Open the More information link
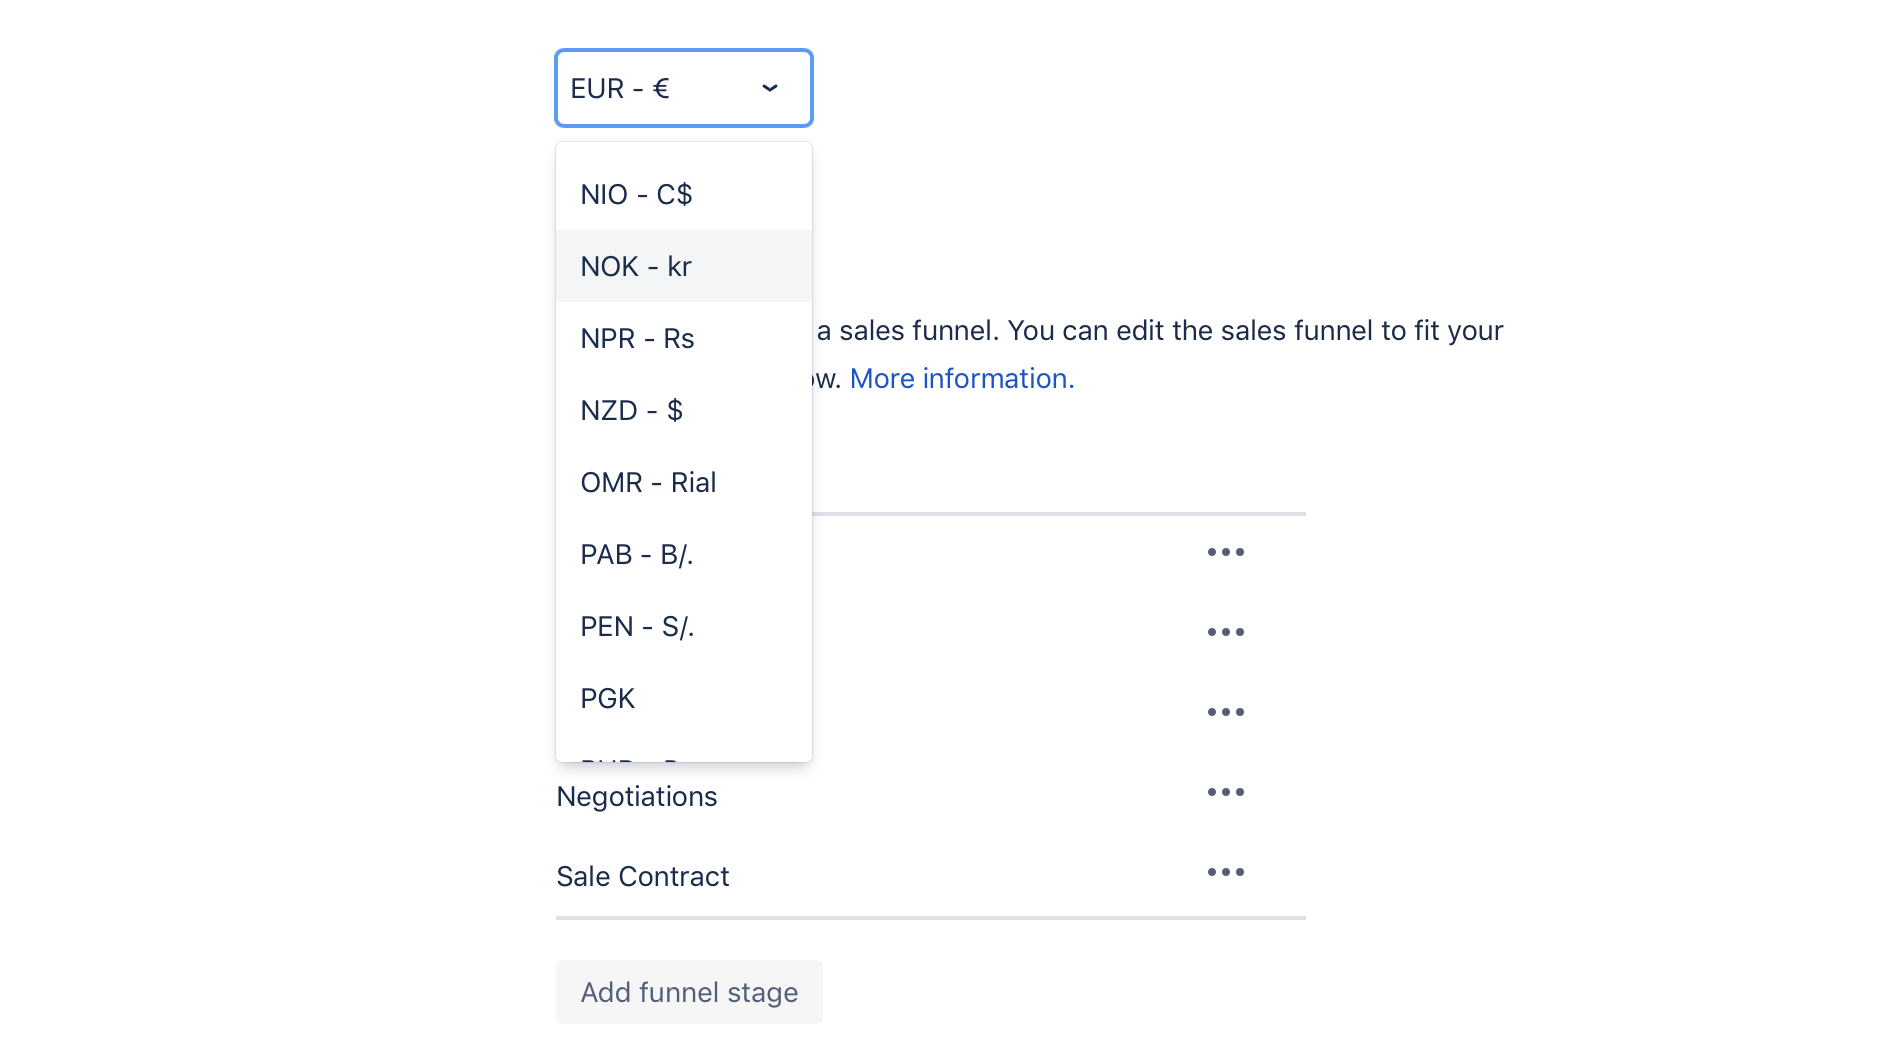 coord(962,378)
